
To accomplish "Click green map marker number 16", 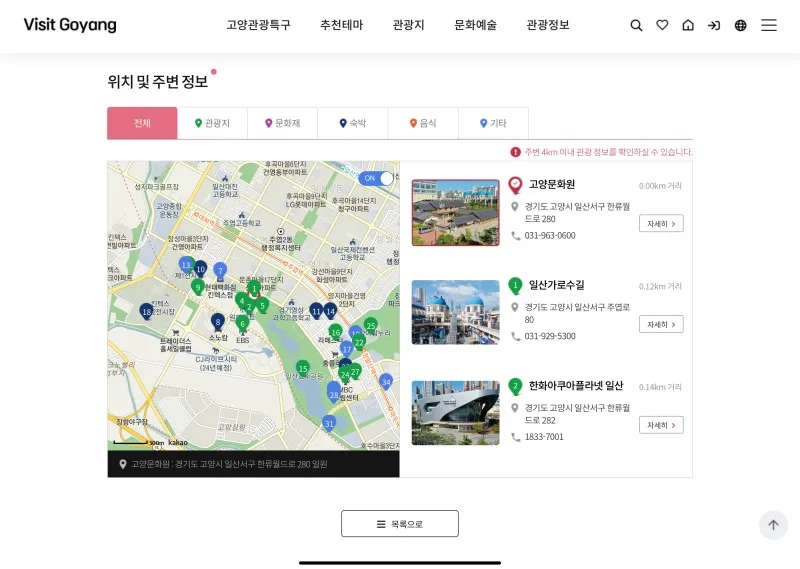I will [336, 333].
